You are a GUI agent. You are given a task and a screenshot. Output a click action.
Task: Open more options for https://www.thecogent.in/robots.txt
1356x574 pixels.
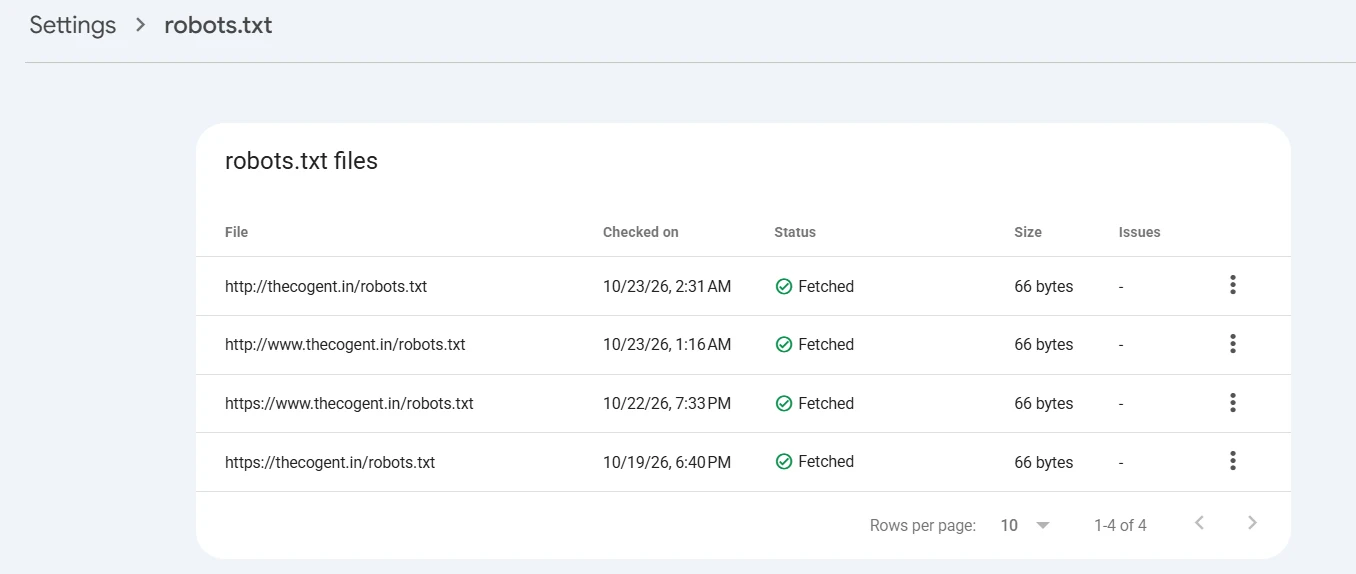click(1233, 403)
